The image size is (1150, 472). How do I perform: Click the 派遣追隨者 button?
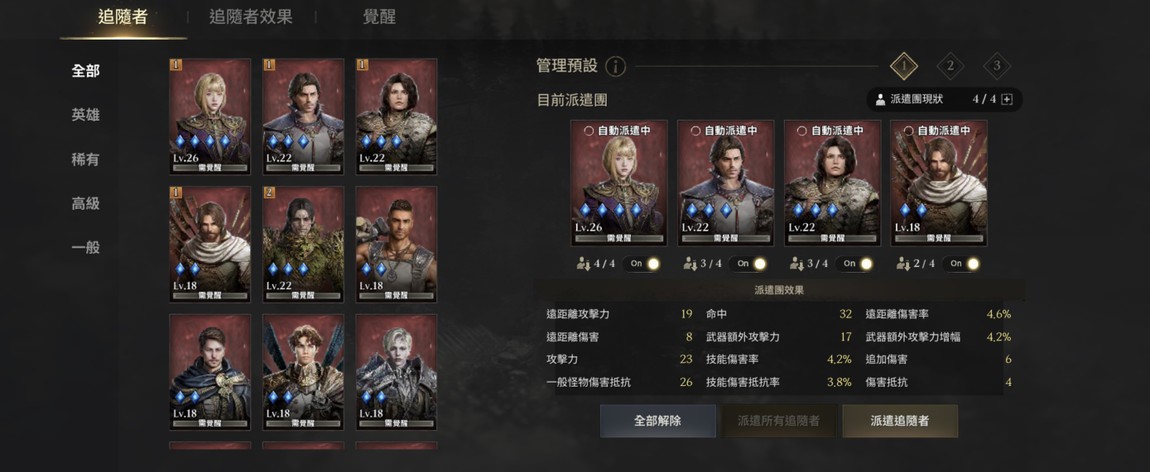click(900, 421)
